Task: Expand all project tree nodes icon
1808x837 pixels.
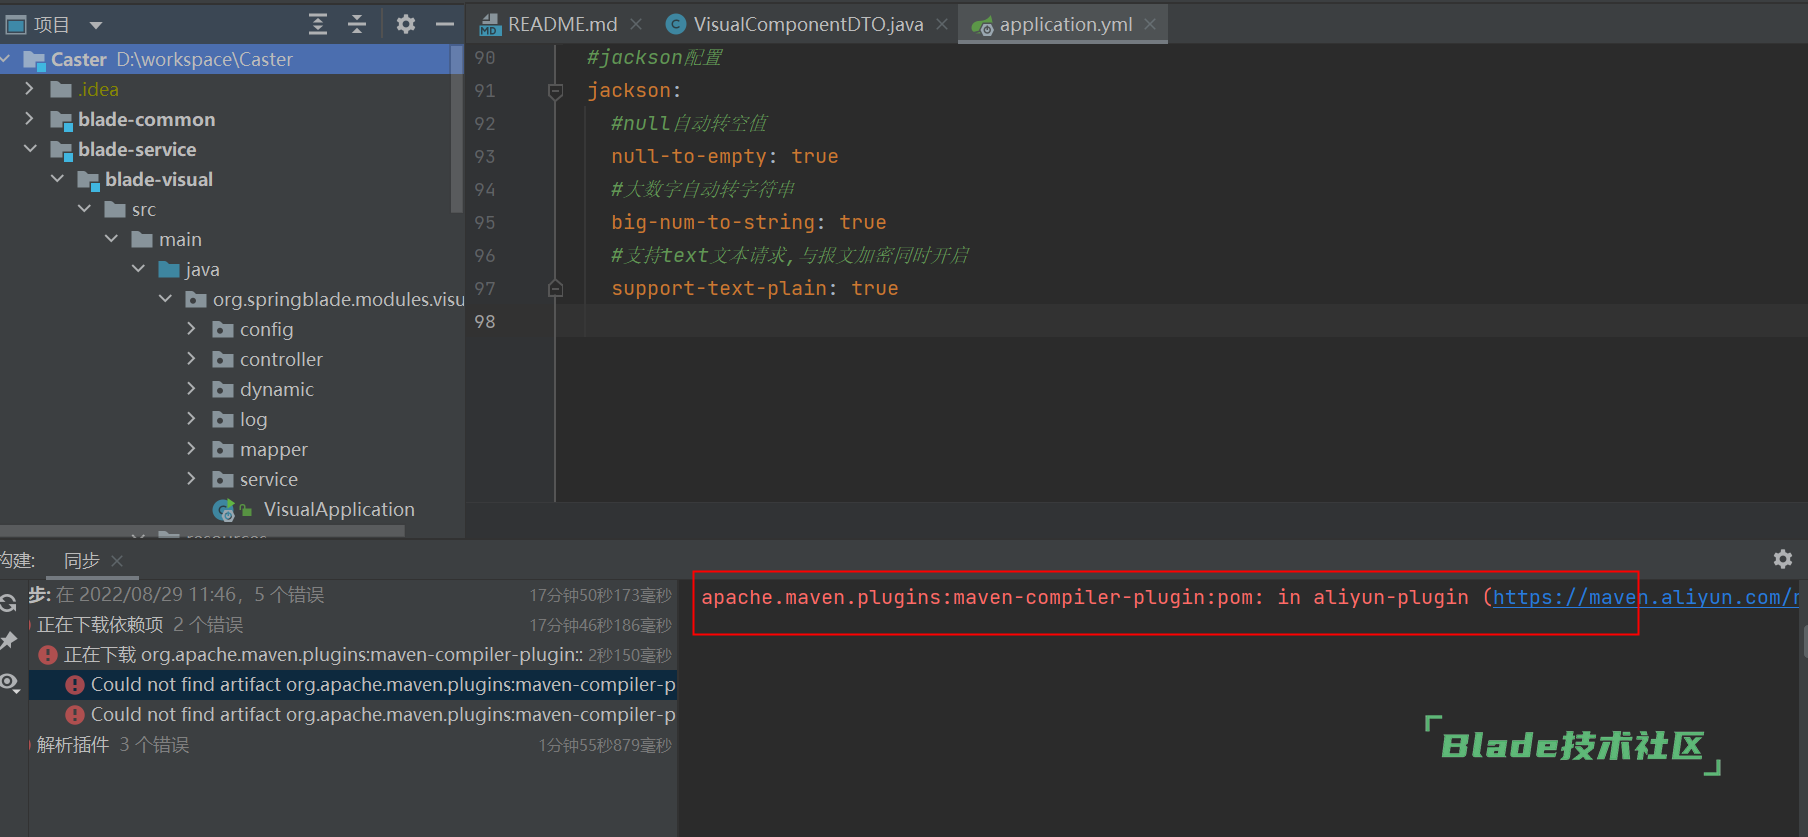Action: coord(318,24)
